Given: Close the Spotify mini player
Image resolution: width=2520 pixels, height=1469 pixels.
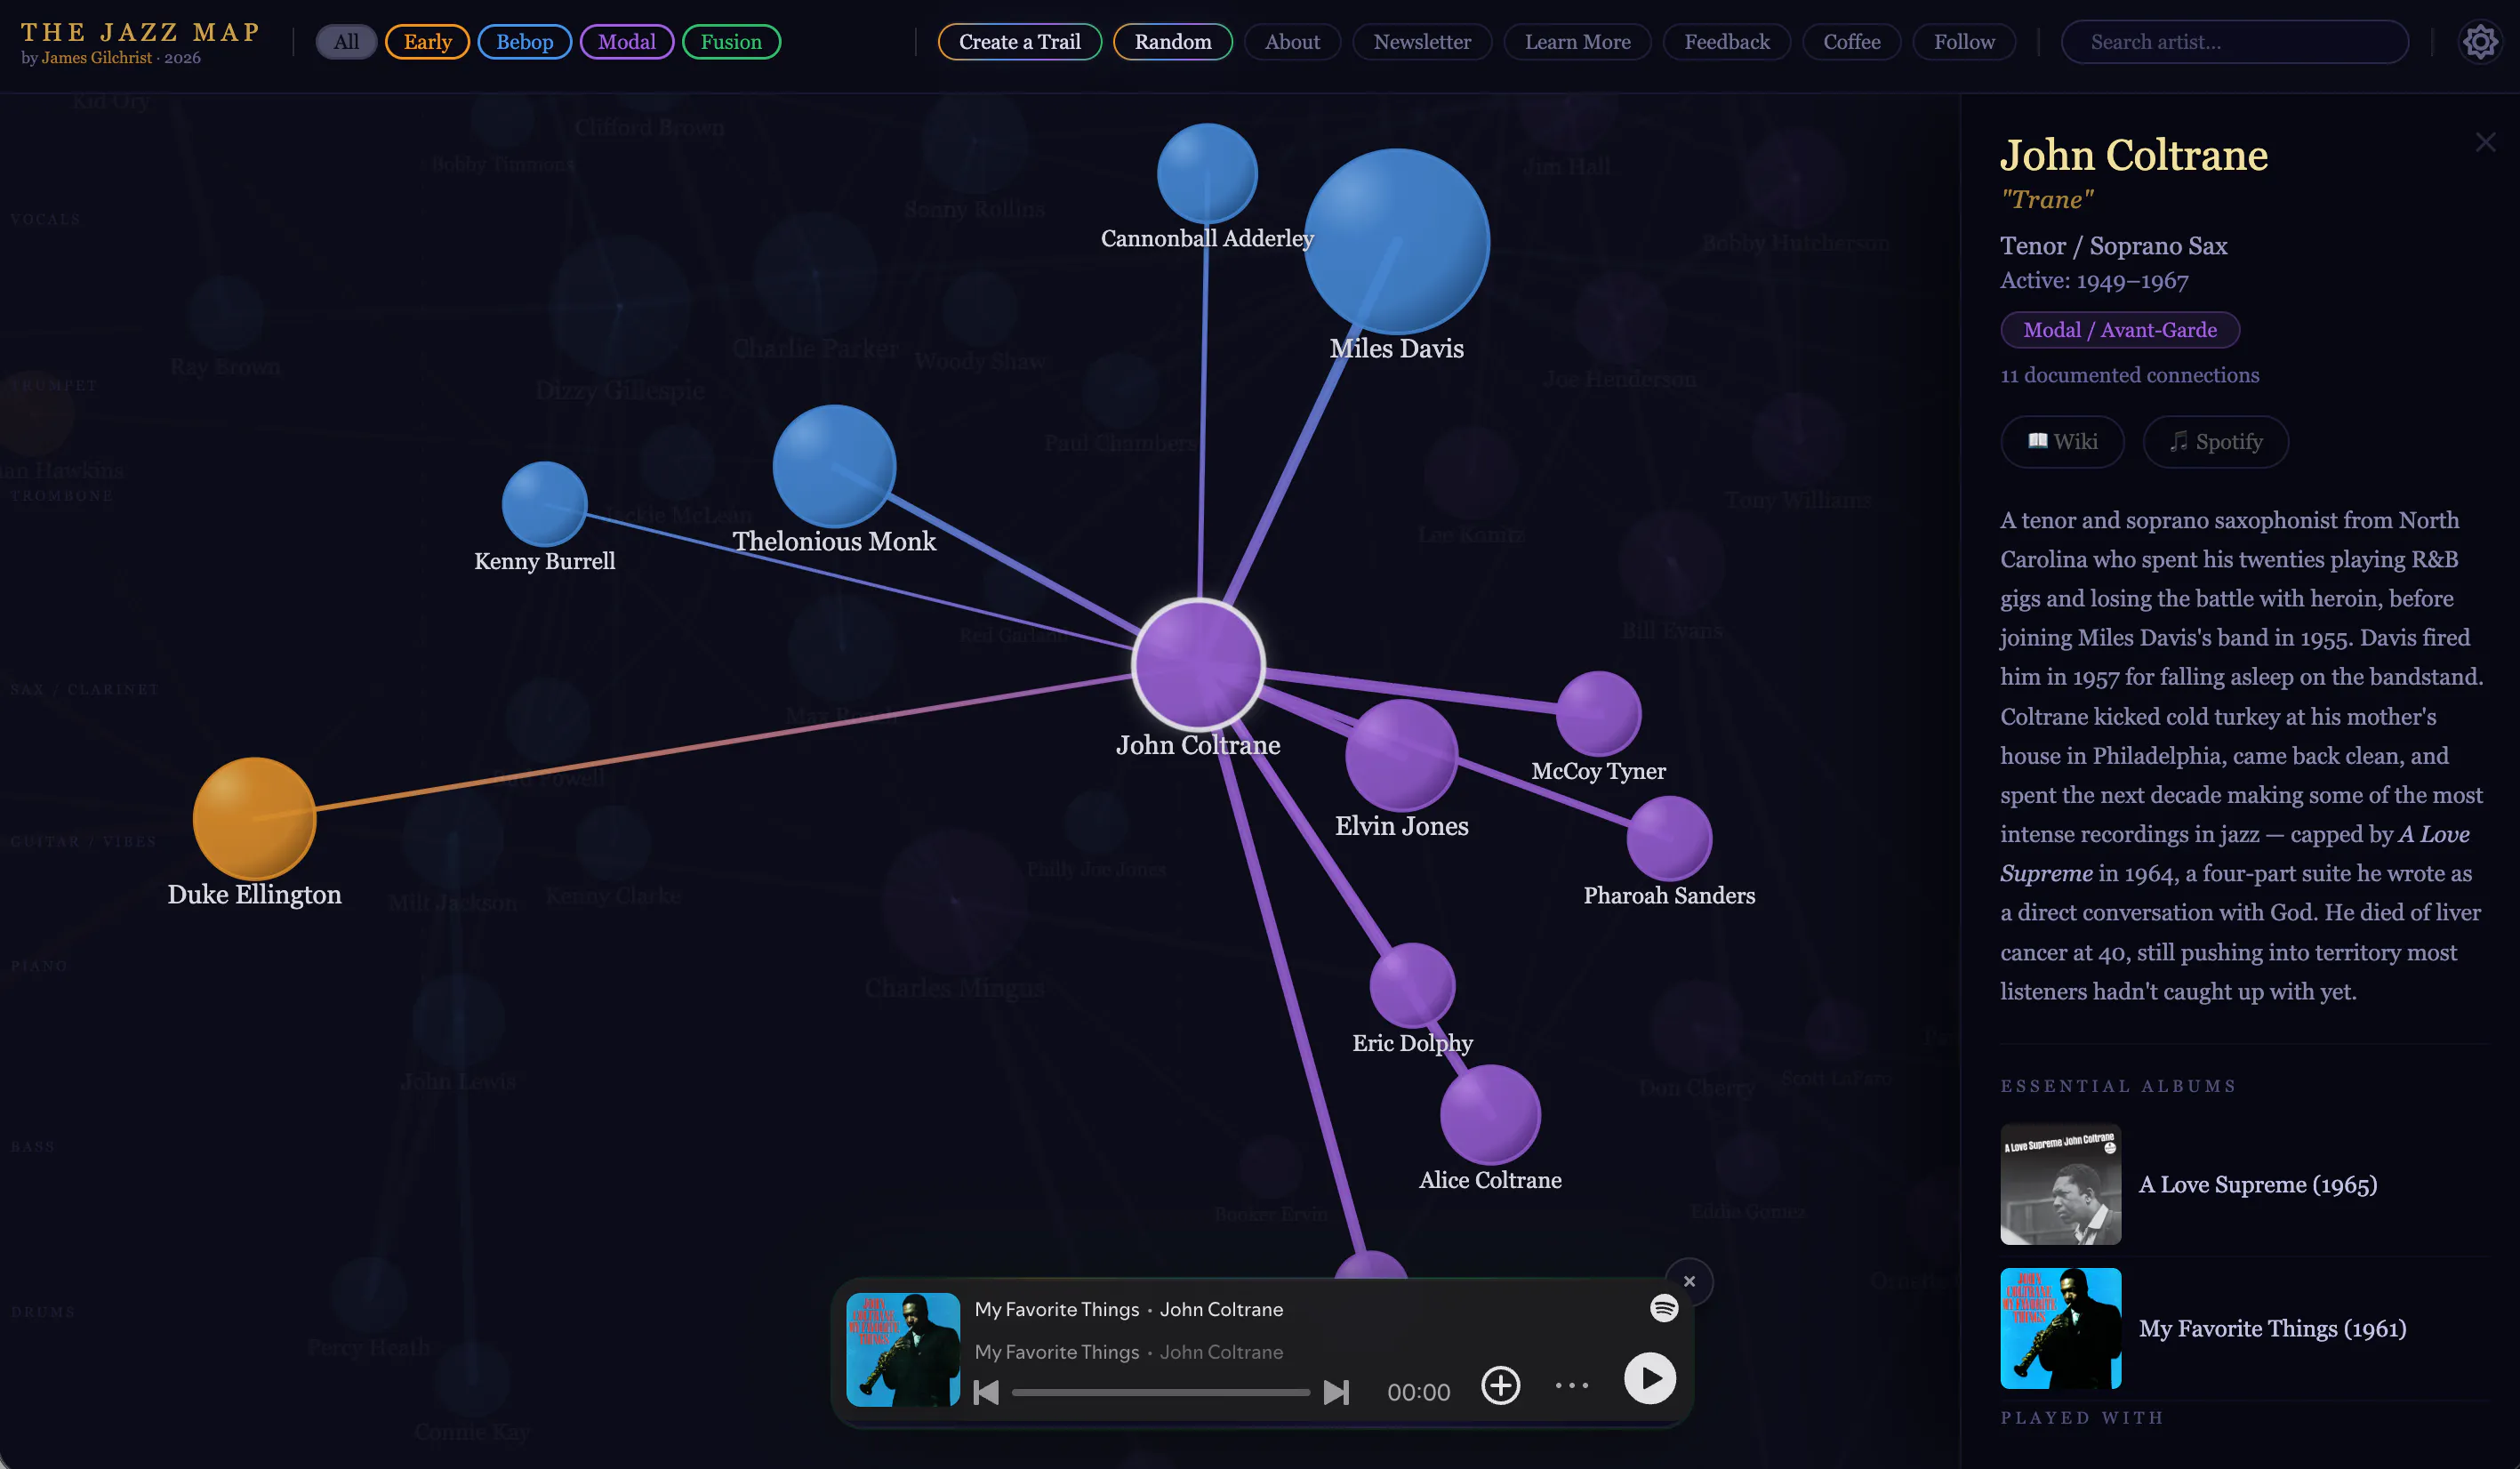Looking at the screenshot, I should [x=1689, y=1281].
